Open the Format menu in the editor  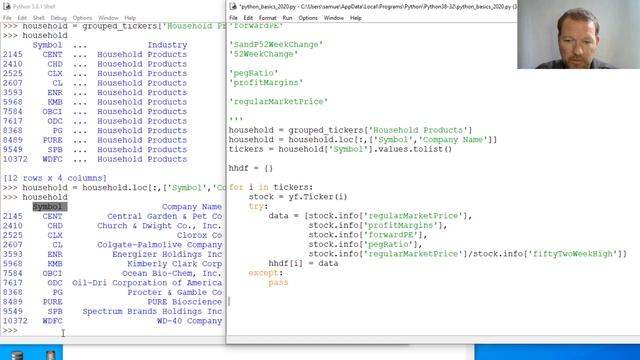tap(268, 18)
